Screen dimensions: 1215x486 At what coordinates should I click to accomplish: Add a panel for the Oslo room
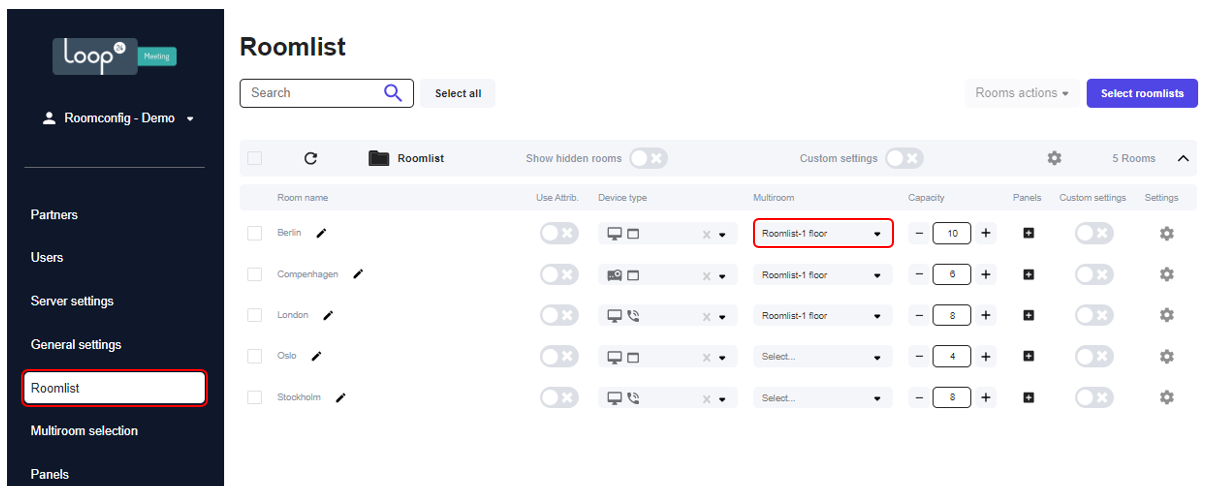pos(1028,357)
